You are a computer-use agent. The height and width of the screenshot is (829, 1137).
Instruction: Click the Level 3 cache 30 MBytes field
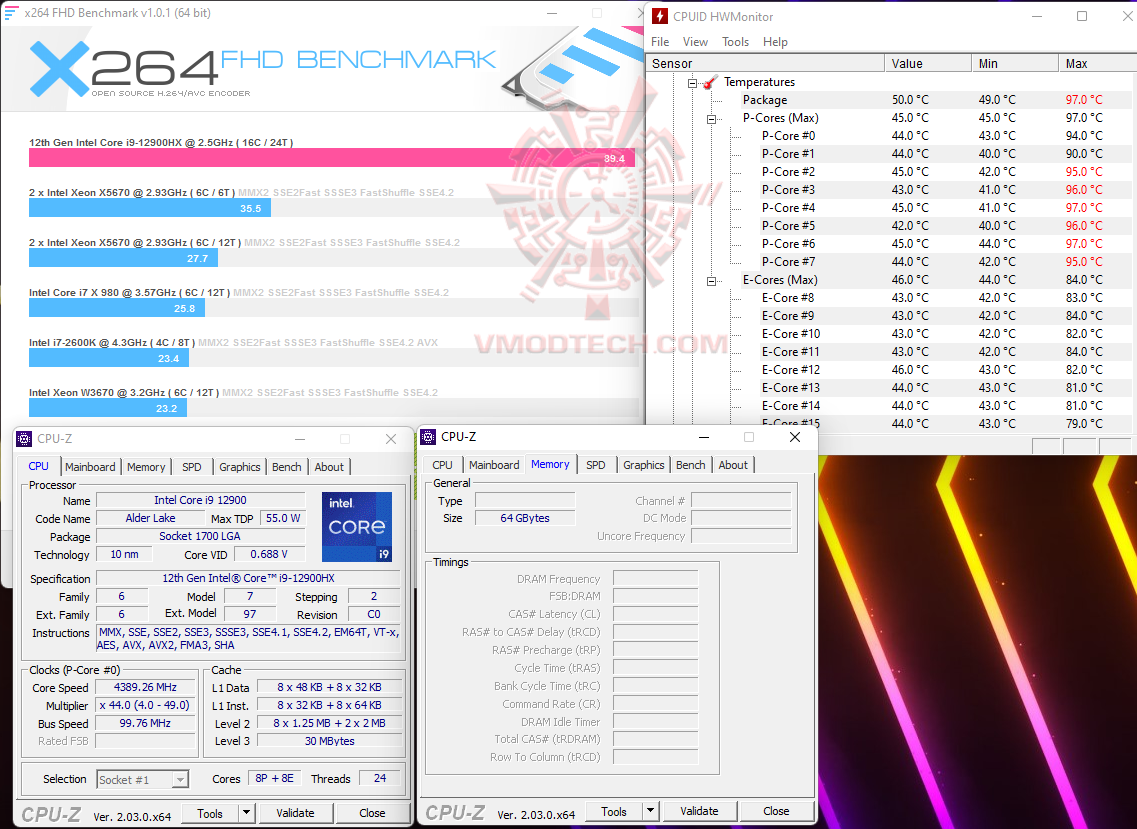click(329, 741)
